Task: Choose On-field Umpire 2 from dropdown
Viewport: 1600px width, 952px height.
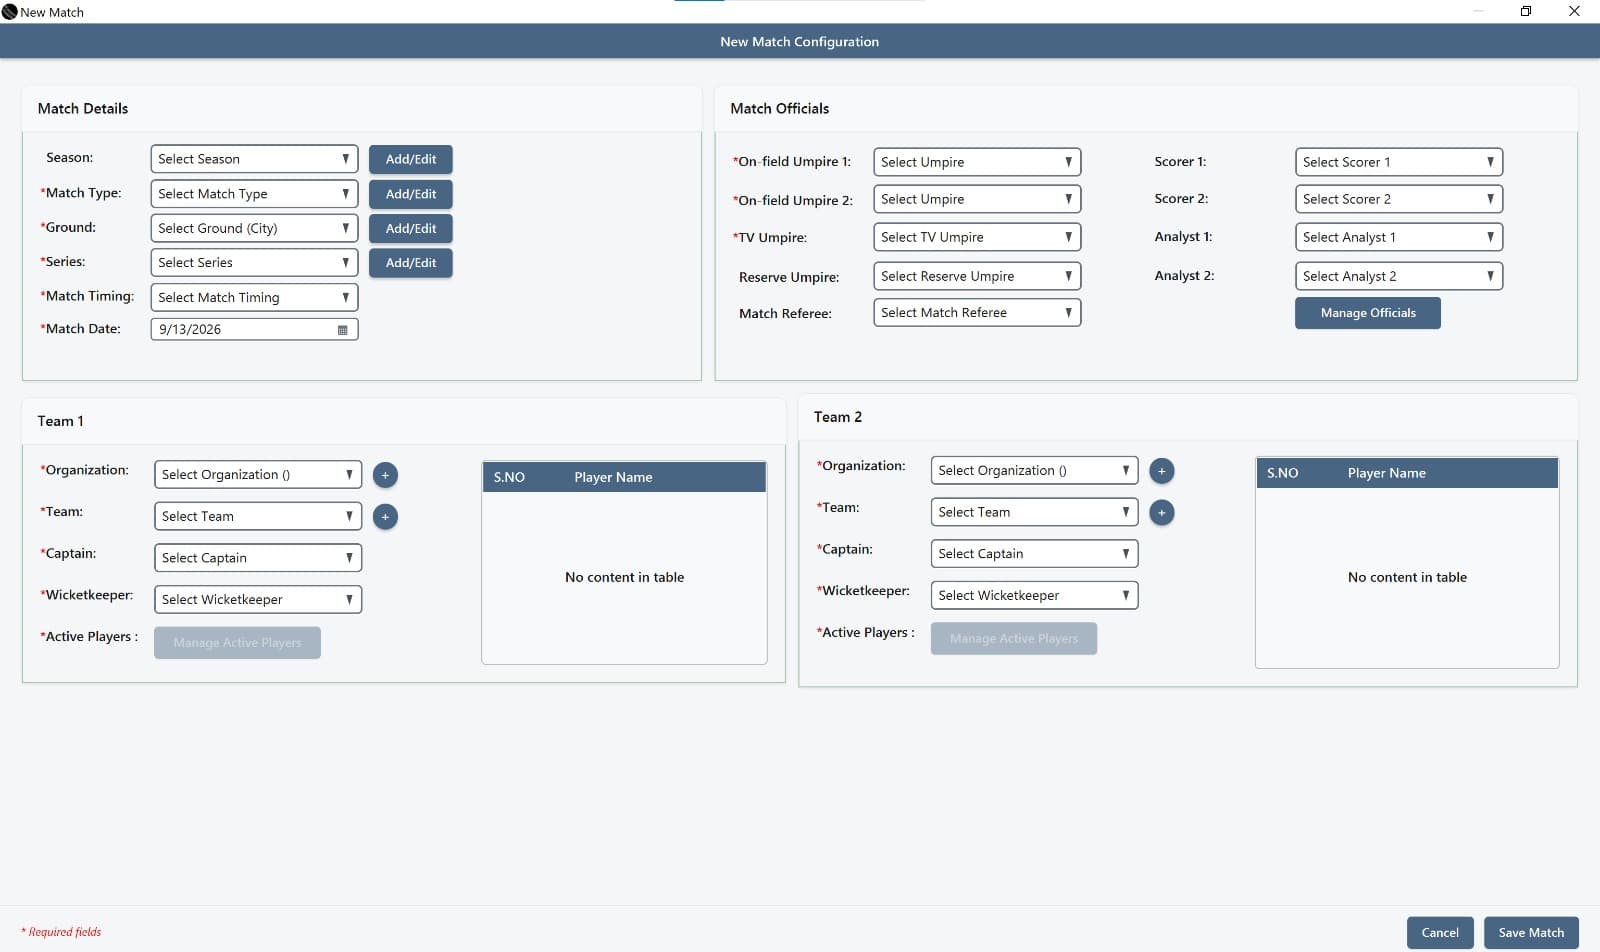Action: point(977,199)
